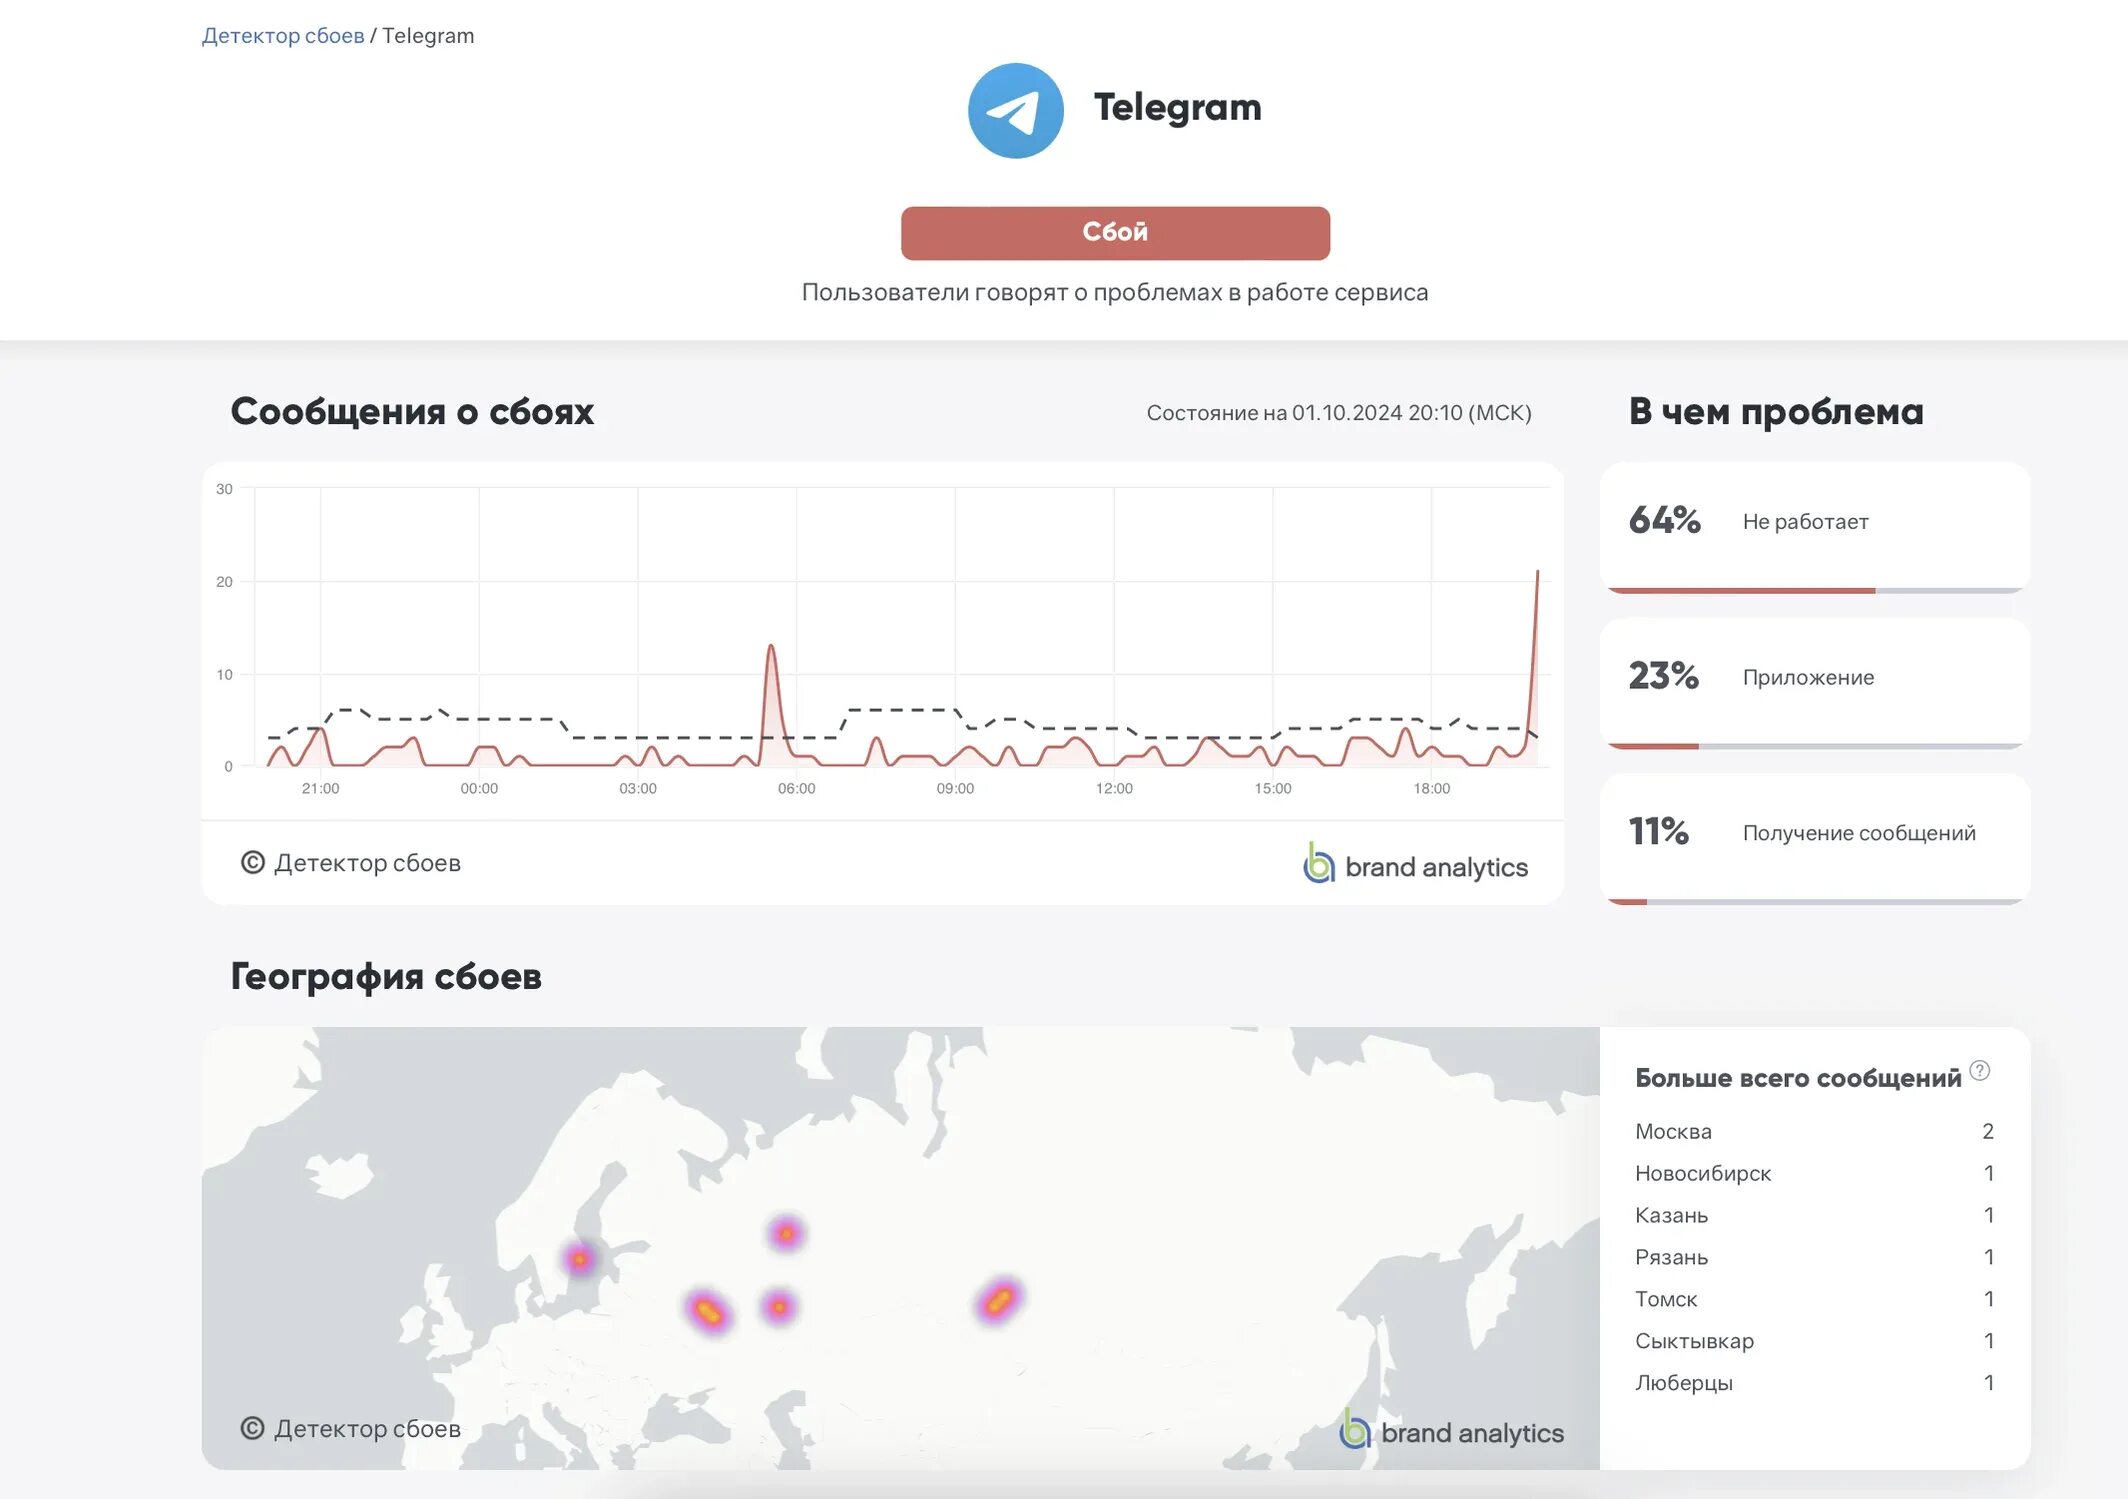Viewport: 2128px width, 1499px height.
Task: Click the red Сбой status button
Action: coord(1115,233)
